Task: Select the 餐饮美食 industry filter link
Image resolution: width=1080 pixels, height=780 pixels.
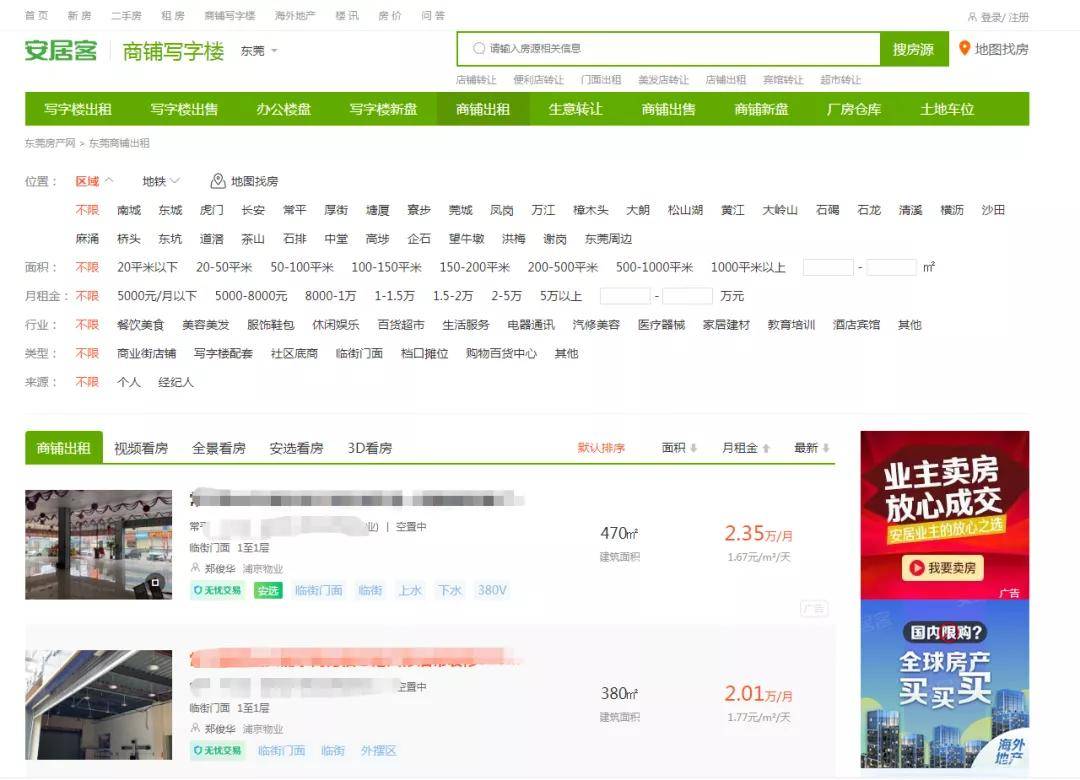Action: click(x=141, y=325)
